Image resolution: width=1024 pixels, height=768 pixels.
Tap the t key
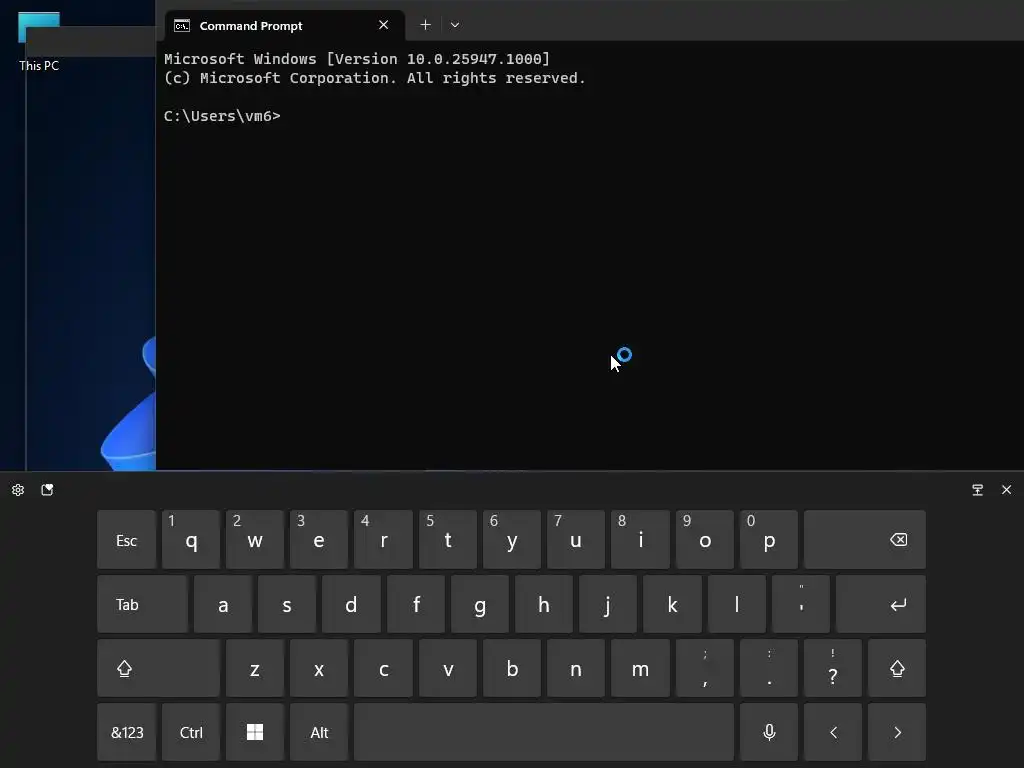click(x=447, y=540)
